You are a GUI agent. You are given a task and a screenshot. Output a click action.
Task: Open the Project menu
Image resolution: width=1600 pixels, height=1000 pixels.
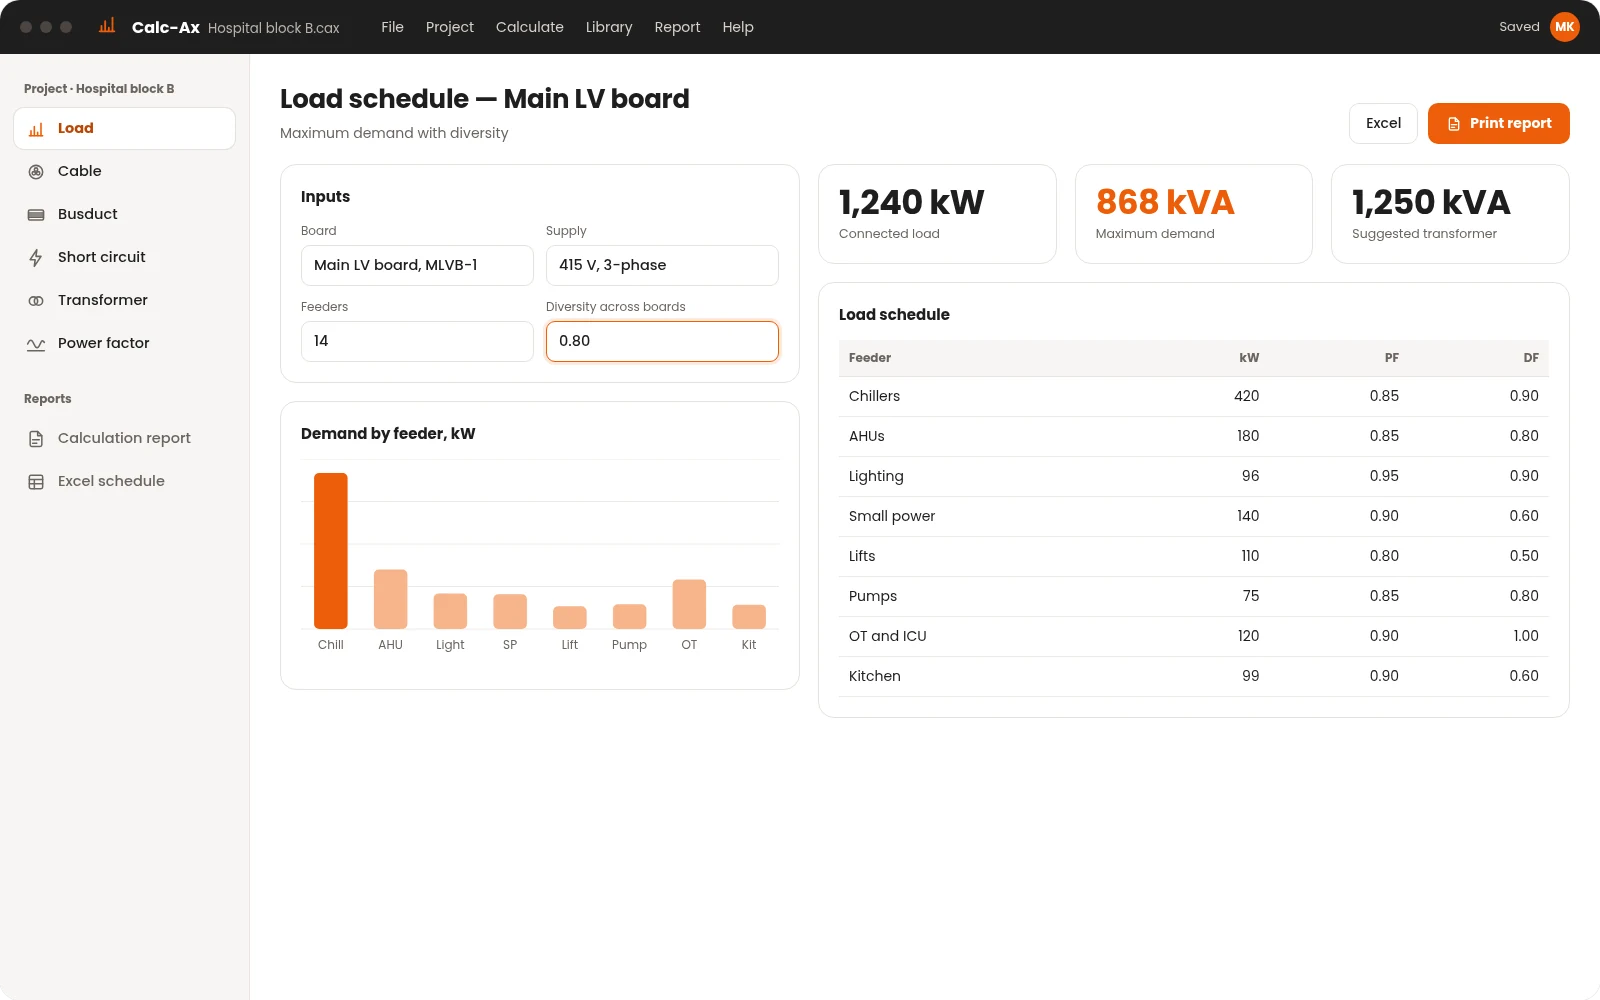(x=450, y=27)
